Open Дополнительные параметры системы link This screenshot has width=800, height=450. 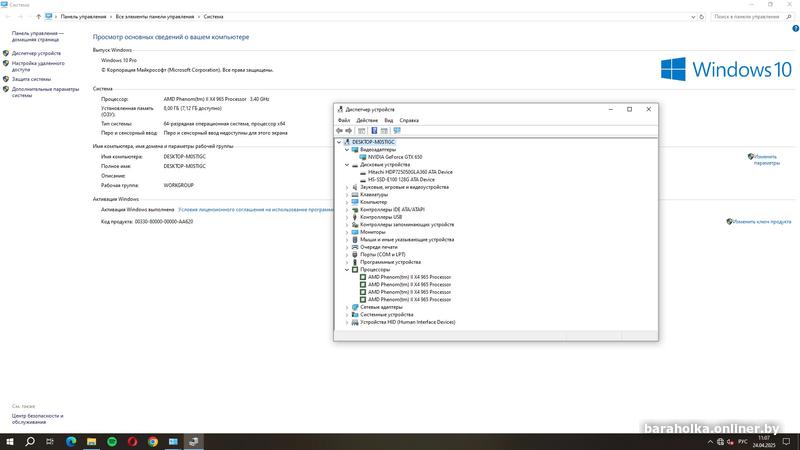click(x=45, y=92)
